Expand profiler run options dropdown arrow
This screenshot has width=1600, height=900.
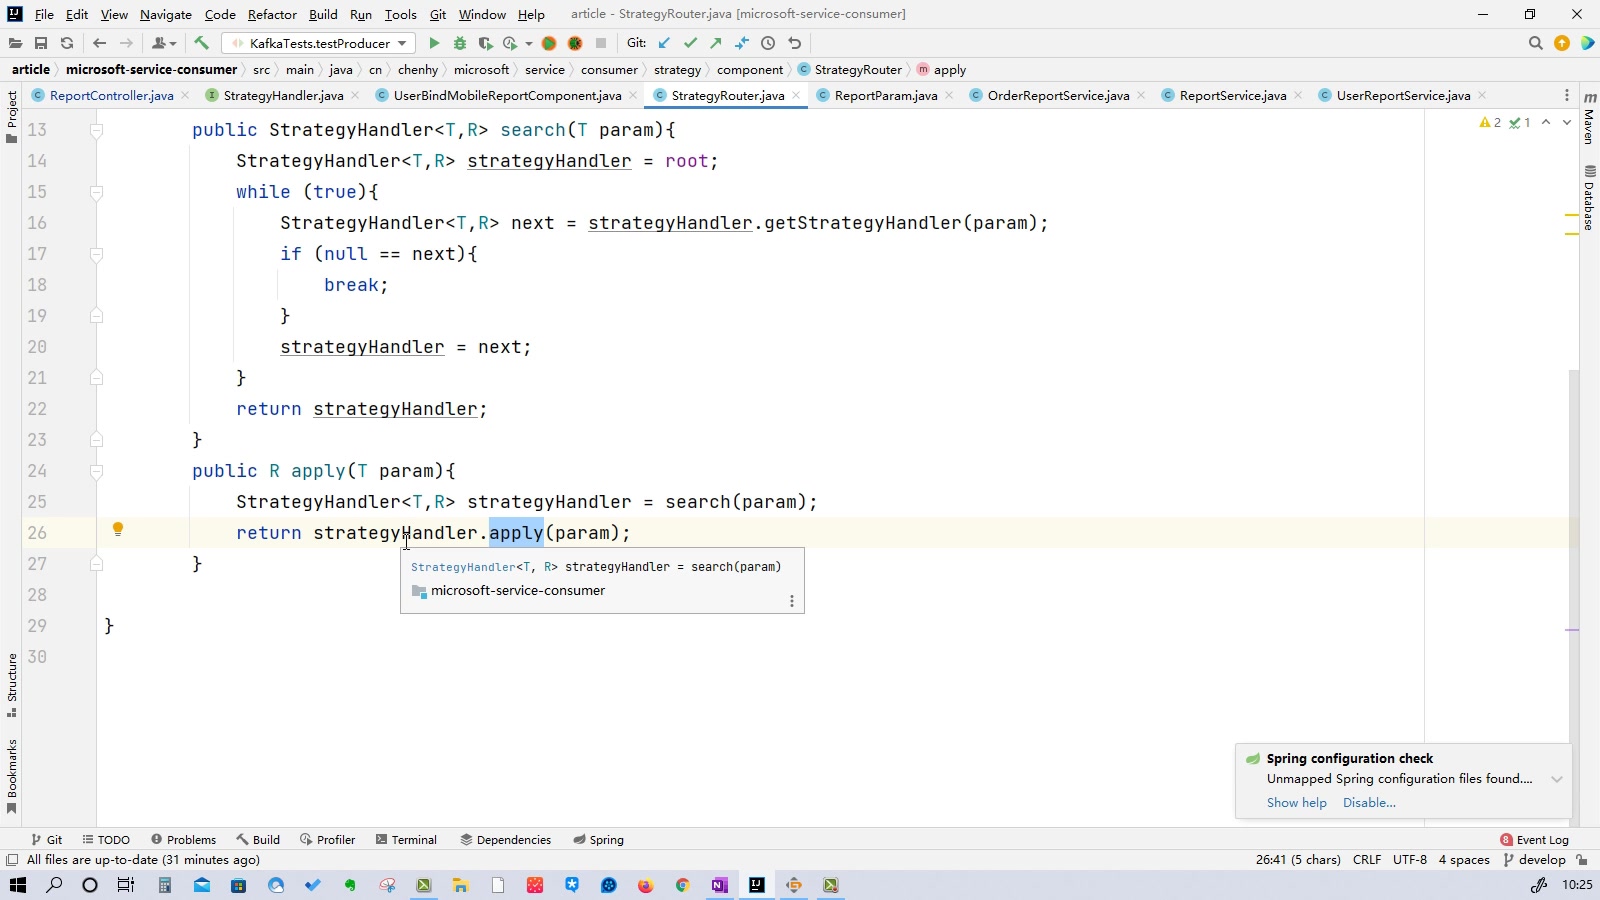pos(529,43)
